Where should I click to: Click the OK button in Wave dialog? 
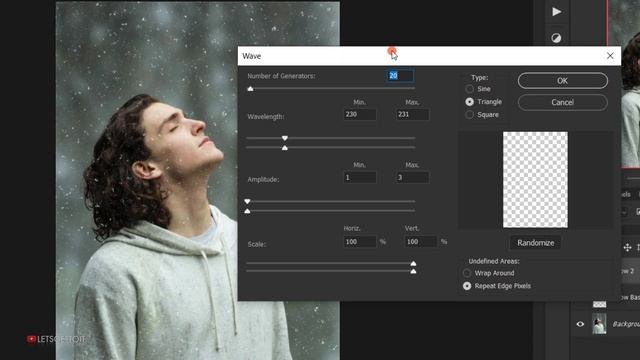(x=562, y=81)
